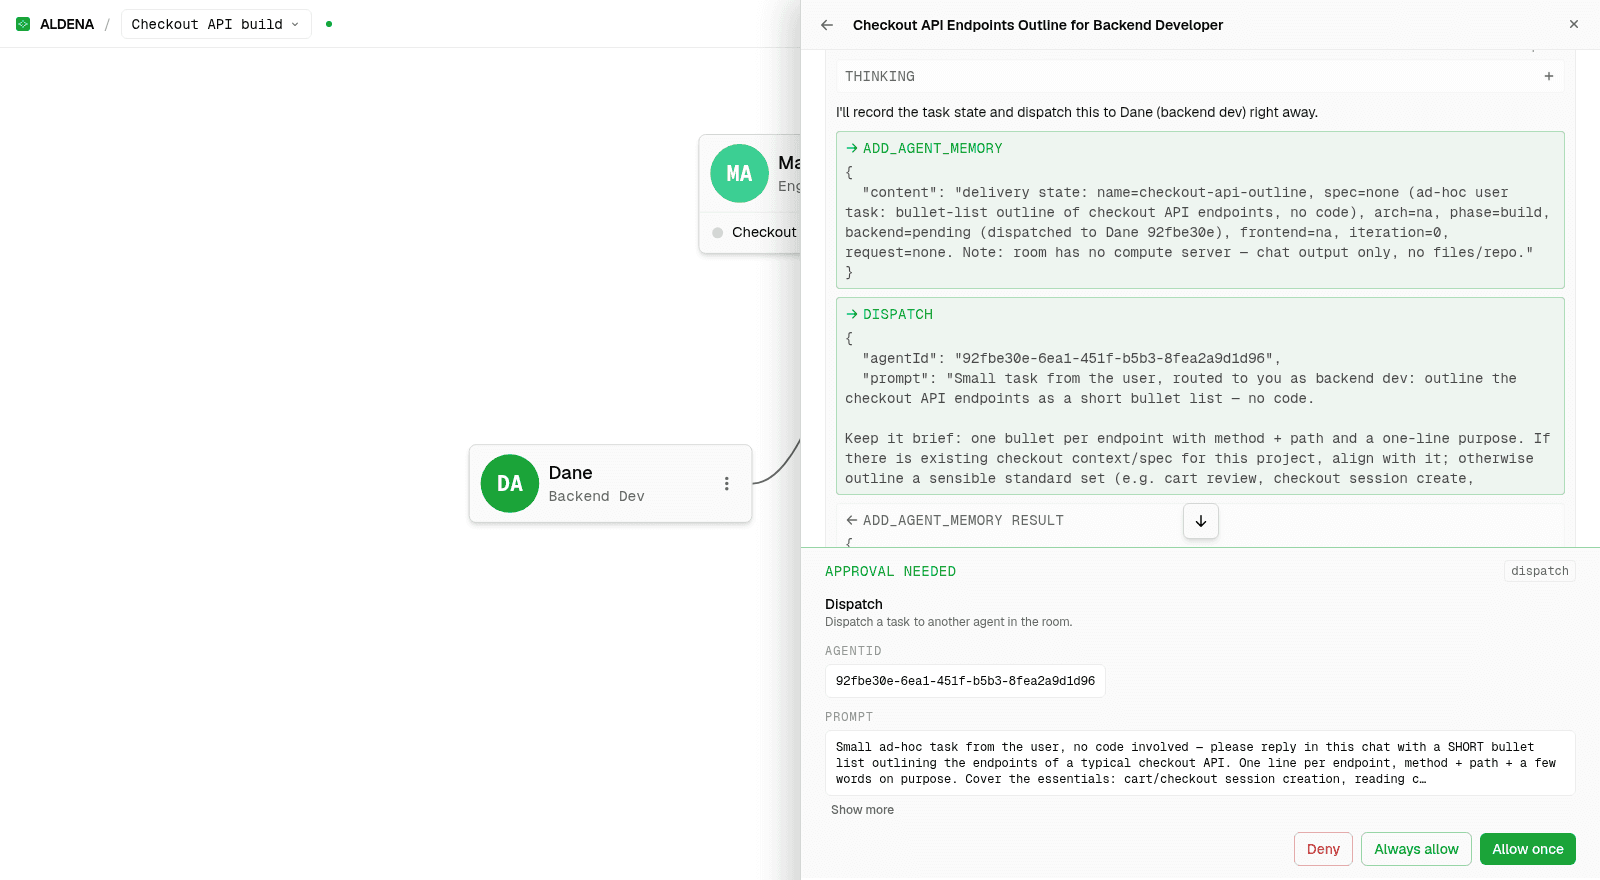Viewport: 1600px width, 880px height.
Task: Open Dane's three-dot options menu
Action: click(727, 484)
